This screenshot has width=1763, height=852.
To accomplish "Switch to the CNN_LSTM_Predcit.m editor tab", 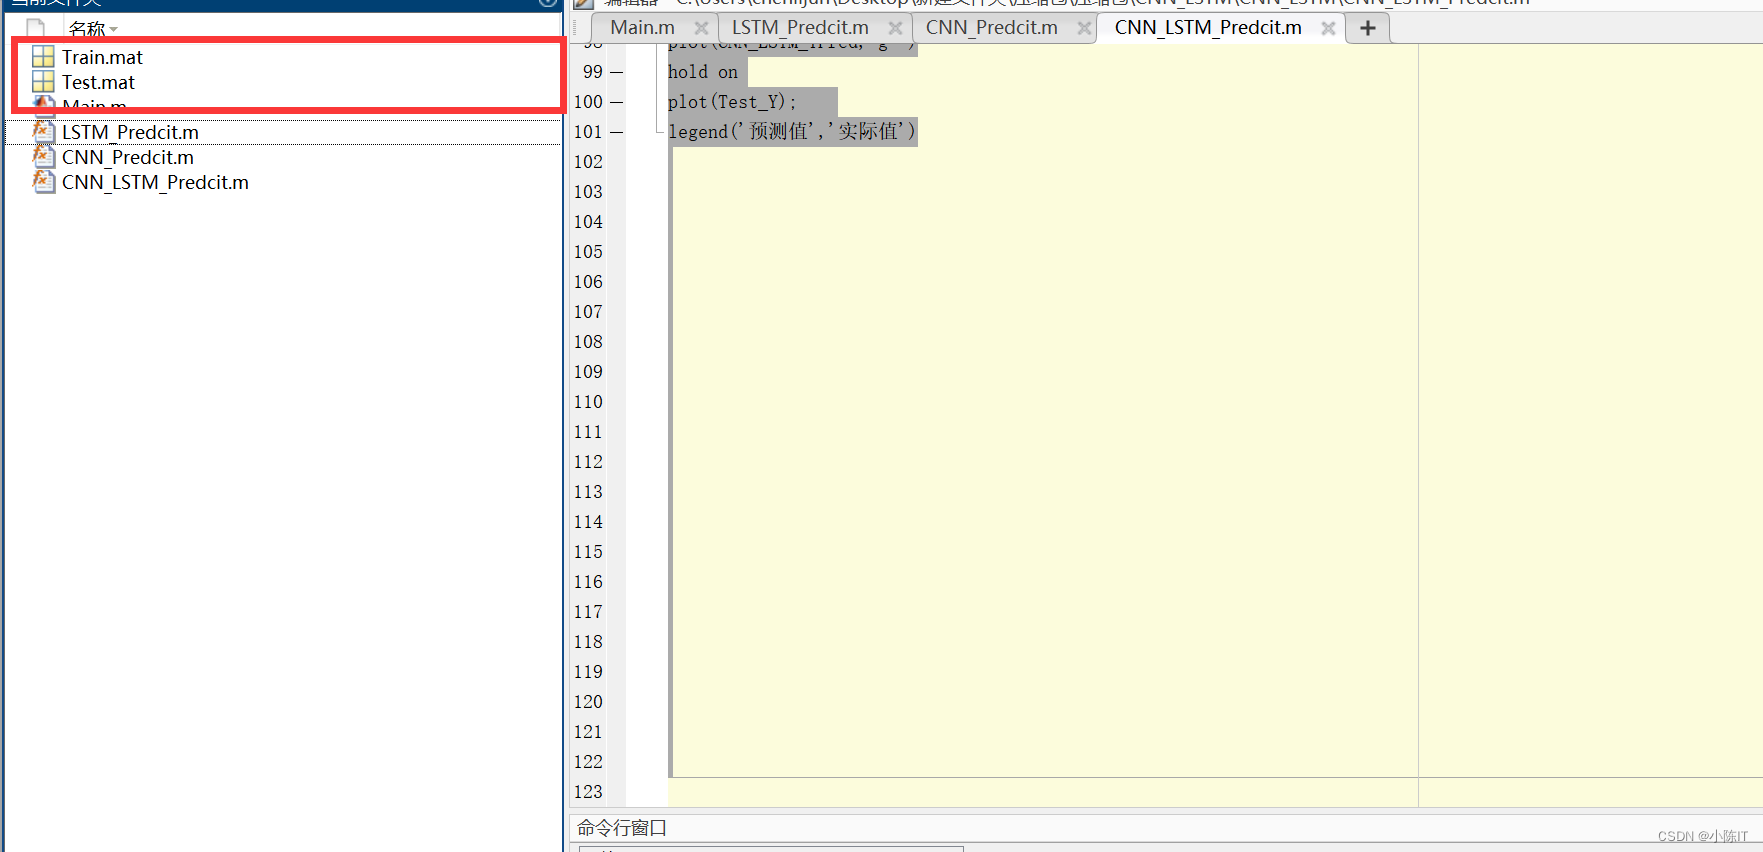I will point(1208,28).
